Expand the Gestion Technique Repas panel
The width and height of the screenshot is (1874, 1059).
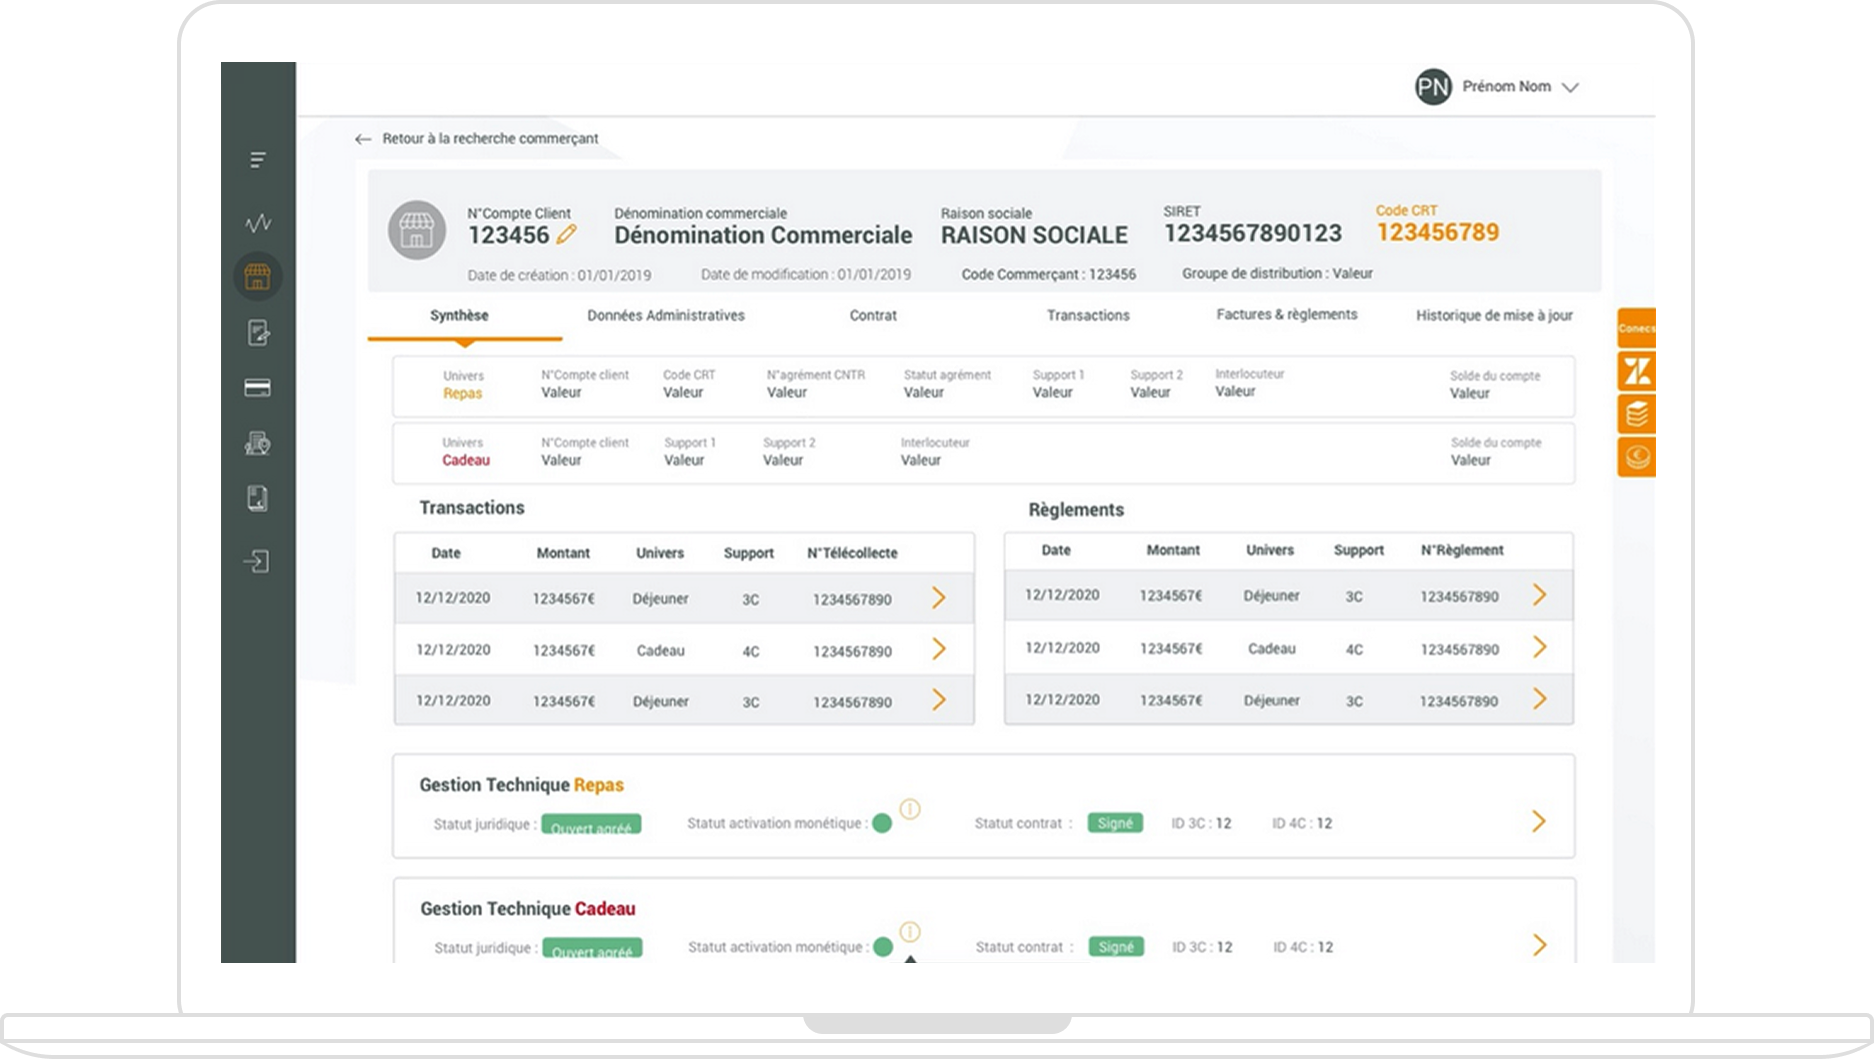click(1539, 822)
